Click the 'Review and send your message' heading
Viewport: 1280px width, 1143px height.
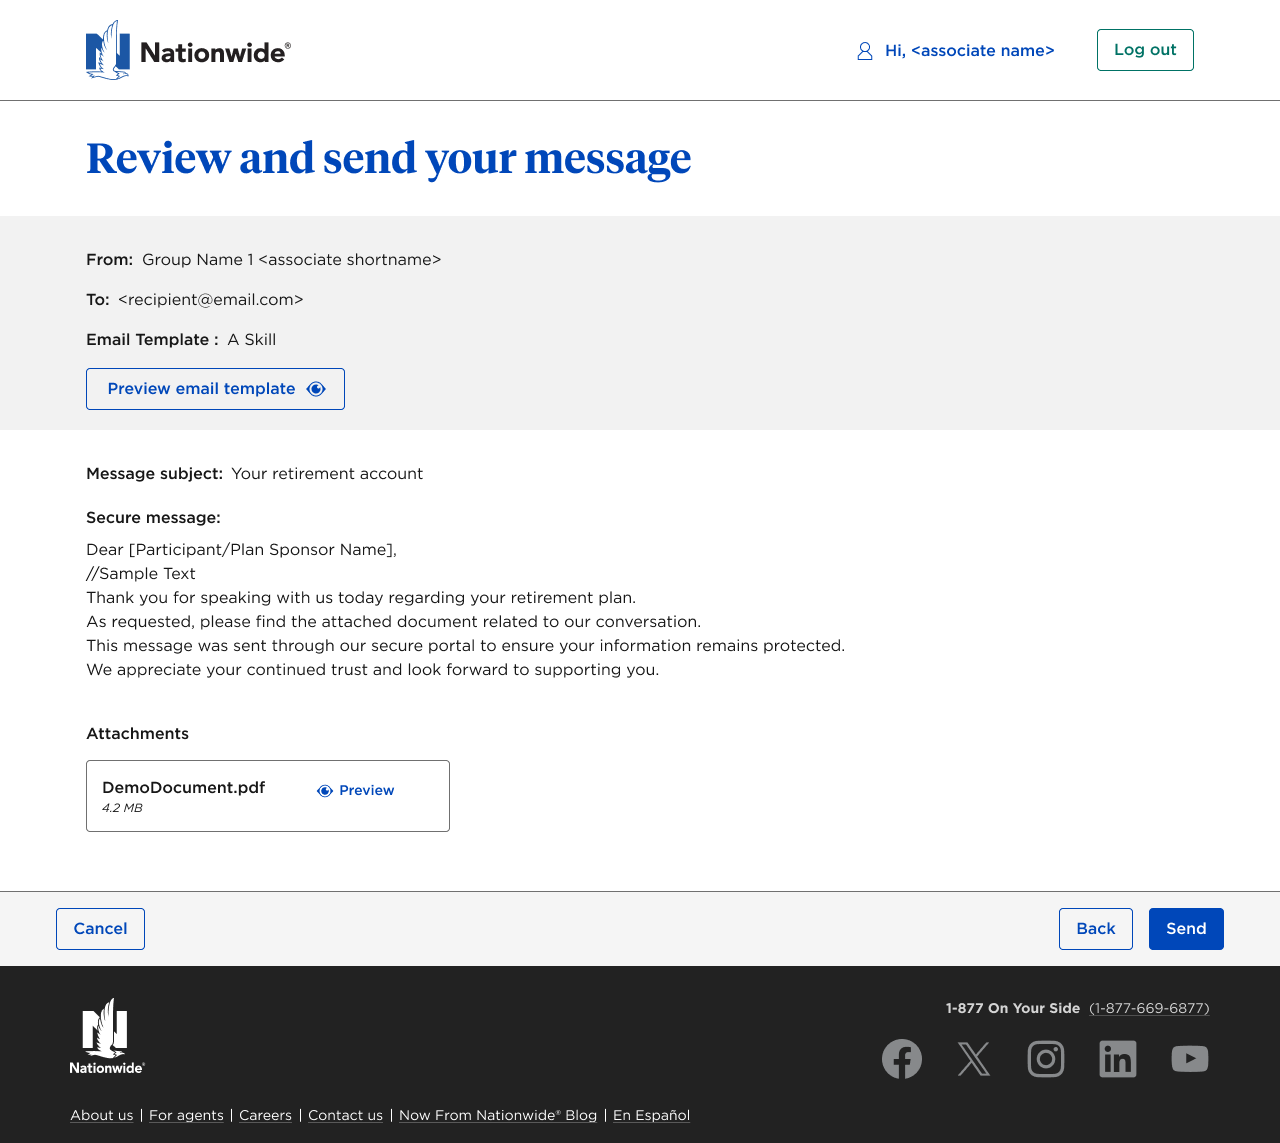click(388, 159)
